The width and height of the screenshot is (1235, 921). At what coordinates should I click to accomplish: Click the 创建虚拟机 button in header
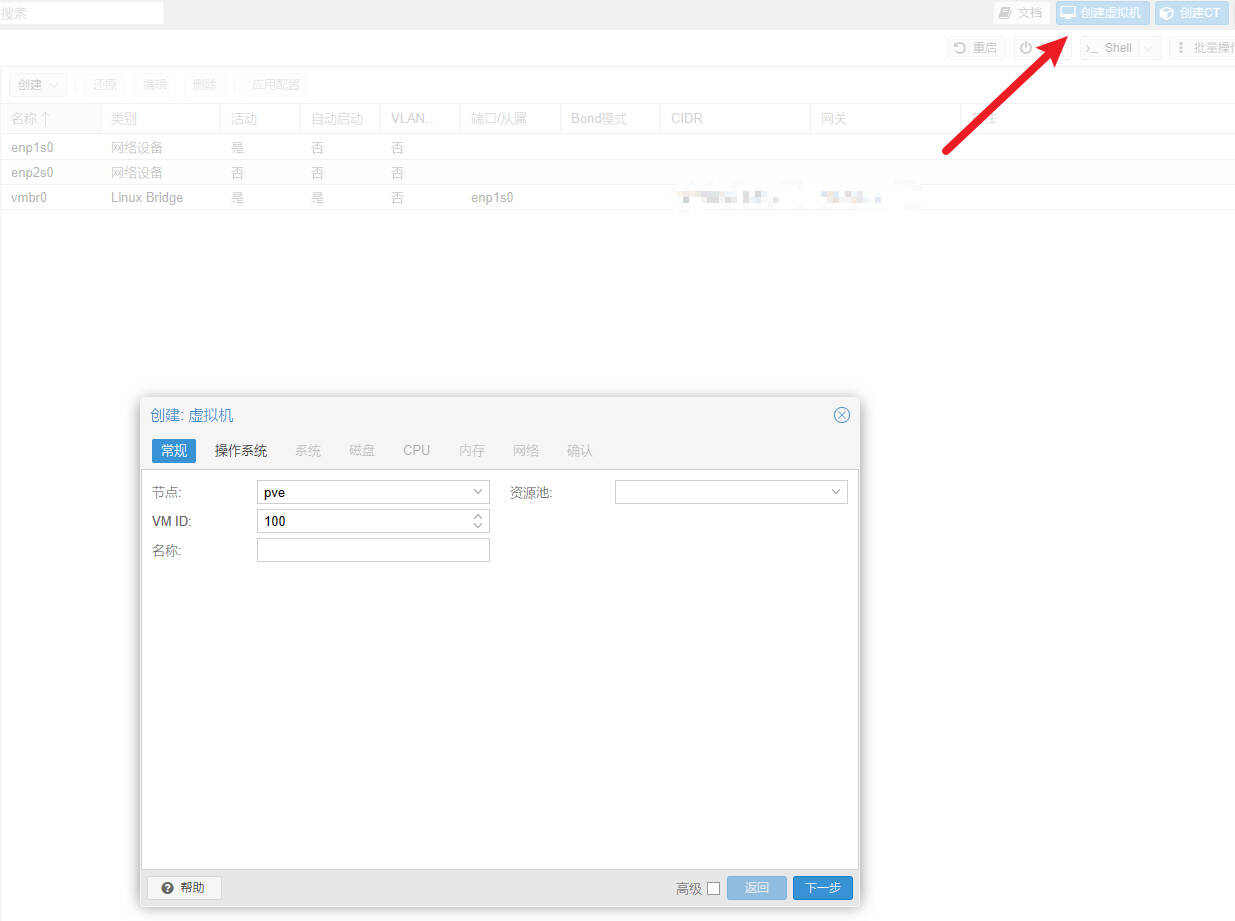pyautogui.click(x=1102, y=13)
